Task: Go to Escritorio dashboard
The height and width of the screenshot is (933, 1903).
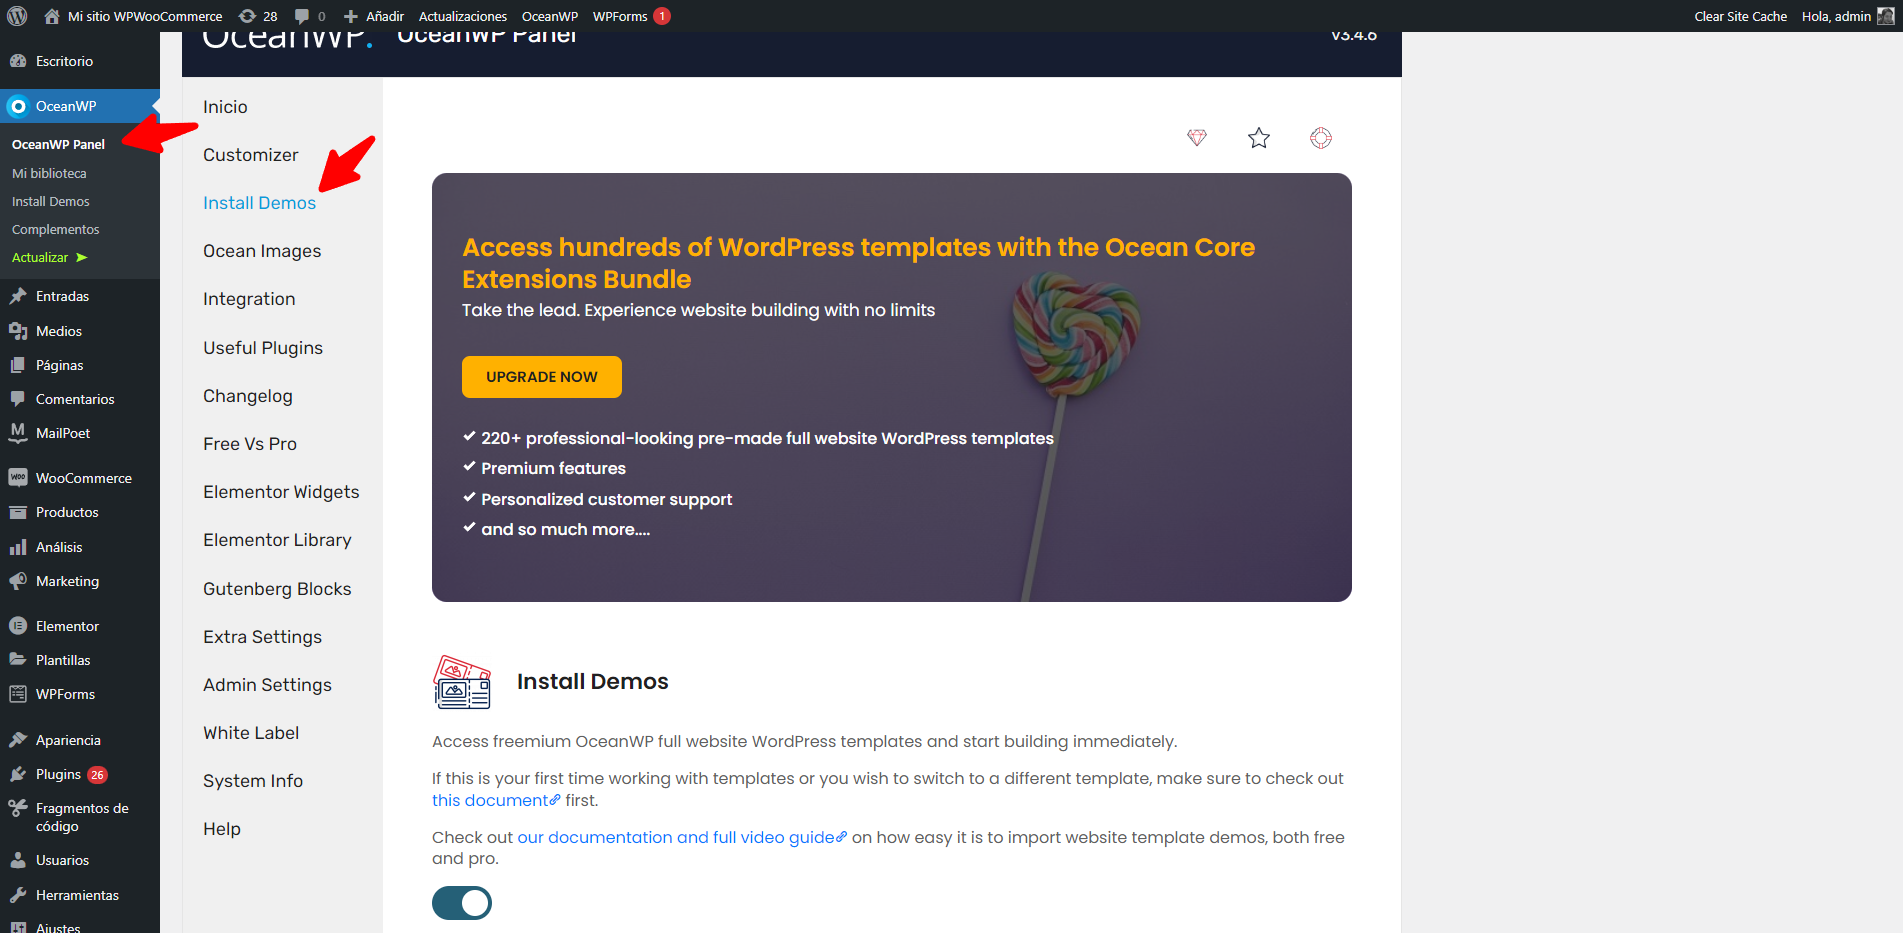Action: point(64,61)
